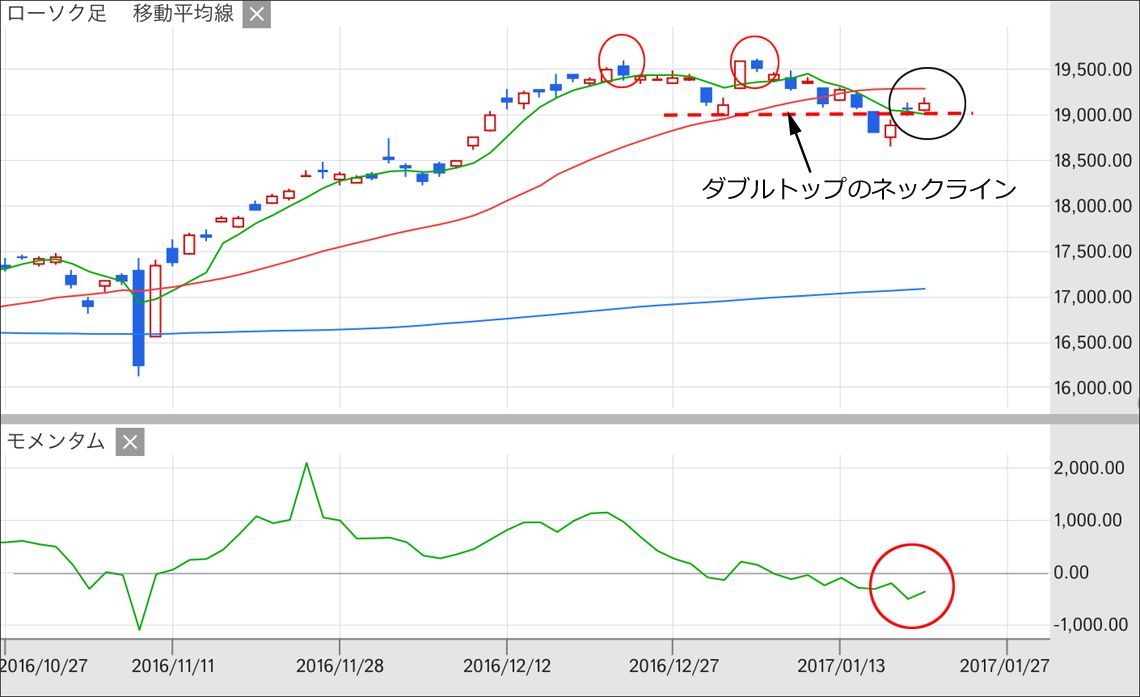Viewport: 1140px width, 697px height.
Task: Select the tall hollow red candlestick in November
Action: tap(155, 300)
